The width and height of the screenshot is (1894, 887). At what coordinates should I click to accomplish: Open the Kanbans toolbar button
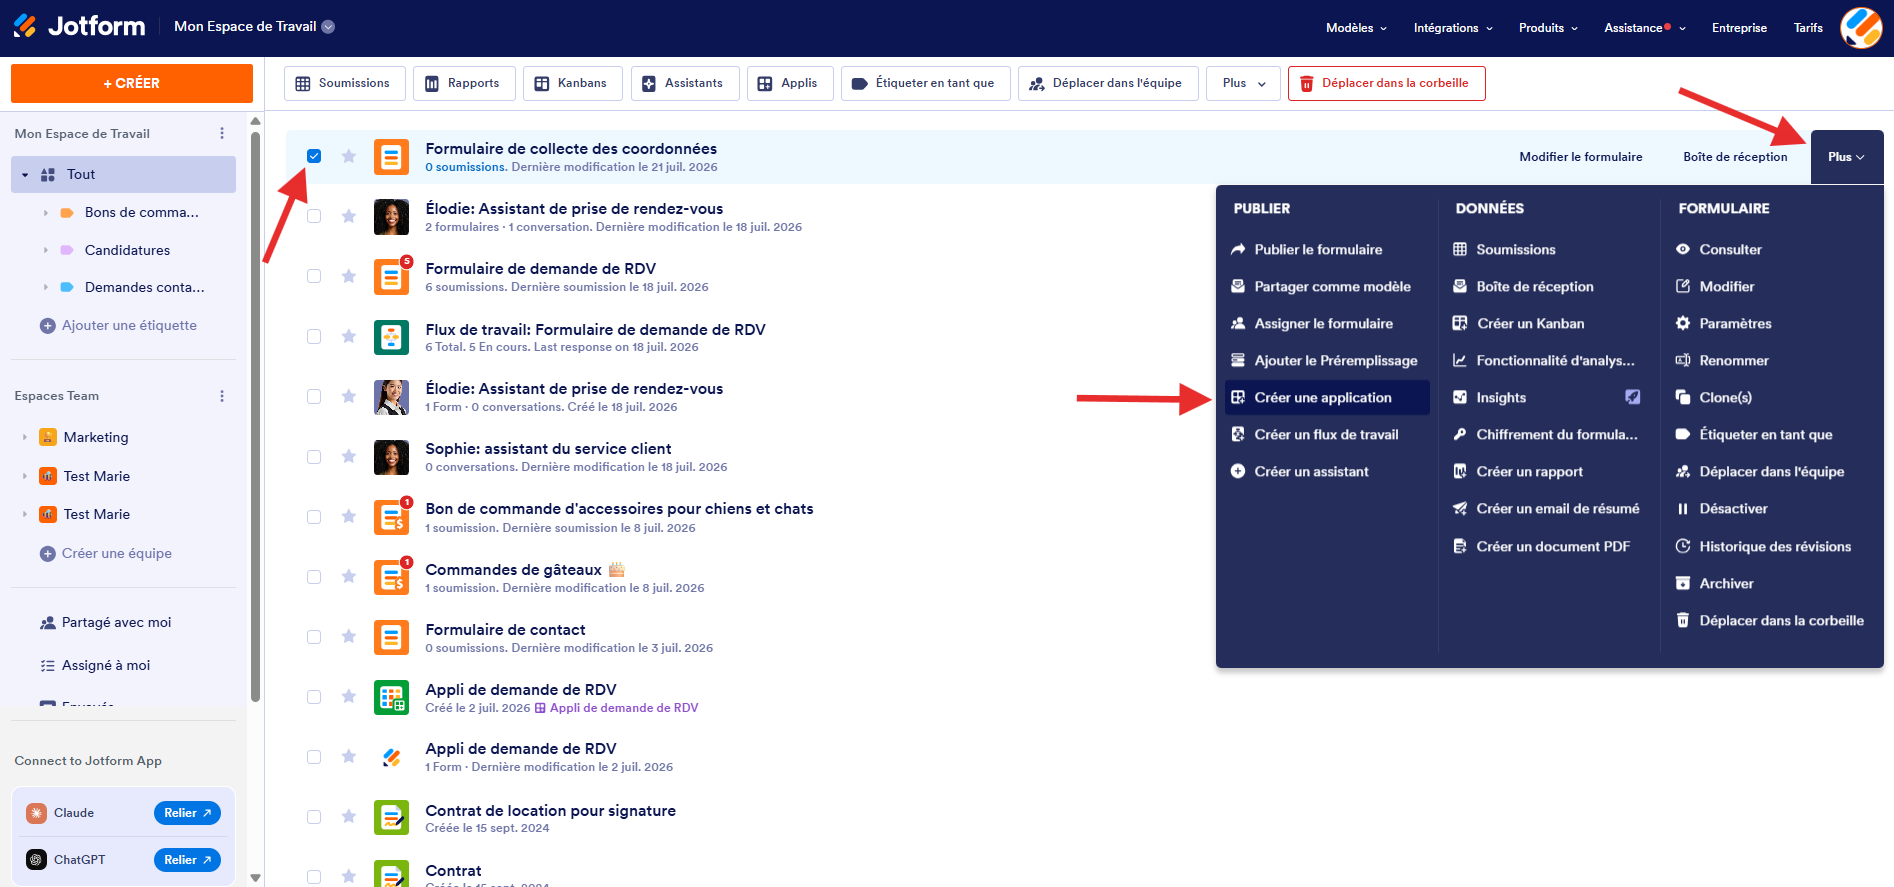click(572, 83)
